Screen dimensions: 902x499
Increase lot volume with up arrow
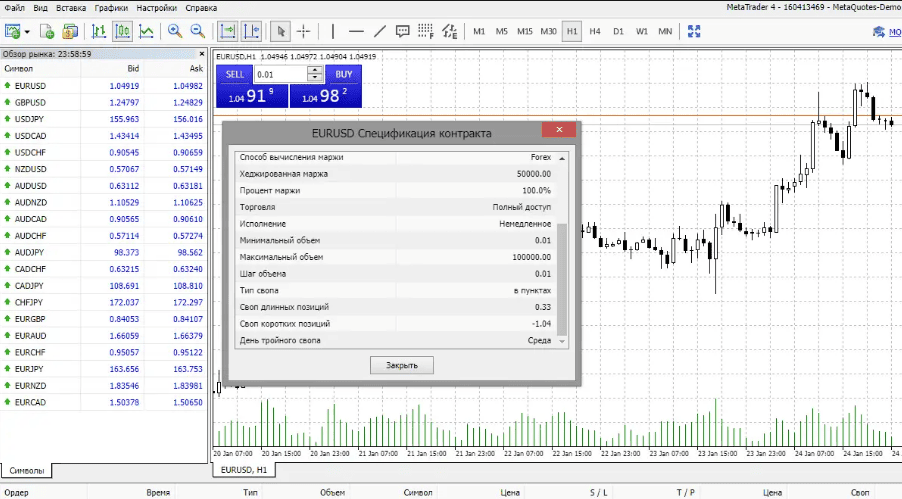pyautogui.click(x=315, y=70)
